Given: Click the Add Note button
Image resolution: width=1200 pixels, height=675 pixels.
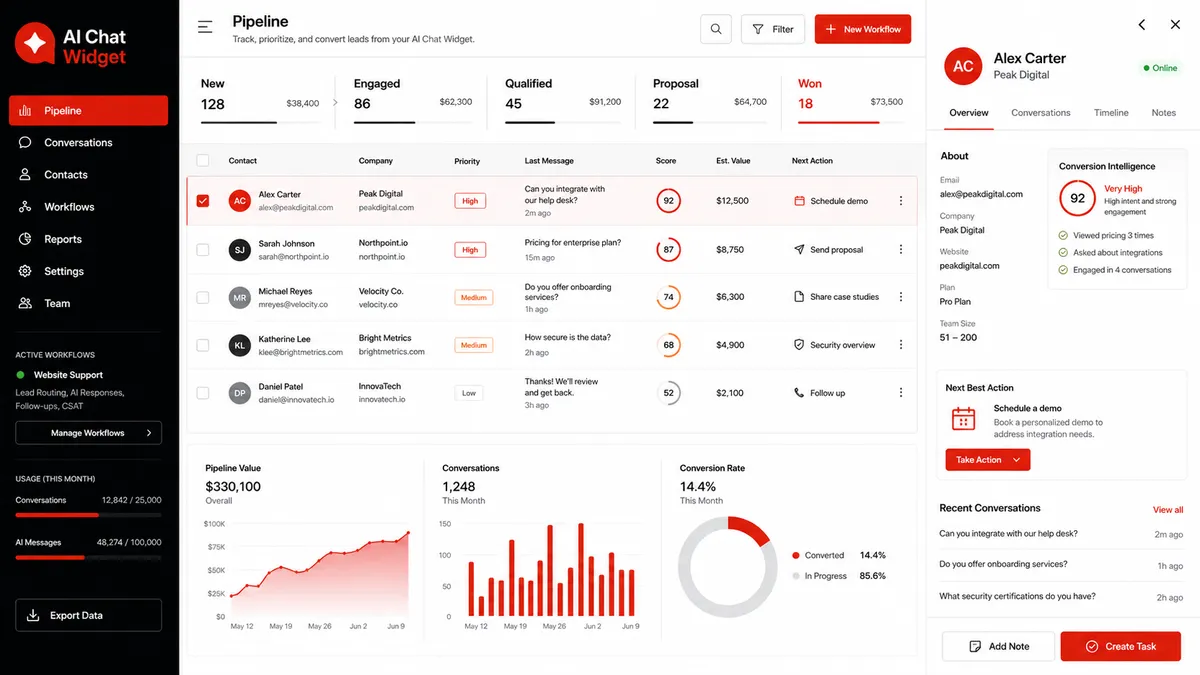Looking at the screenshot, I should [998, 646].
